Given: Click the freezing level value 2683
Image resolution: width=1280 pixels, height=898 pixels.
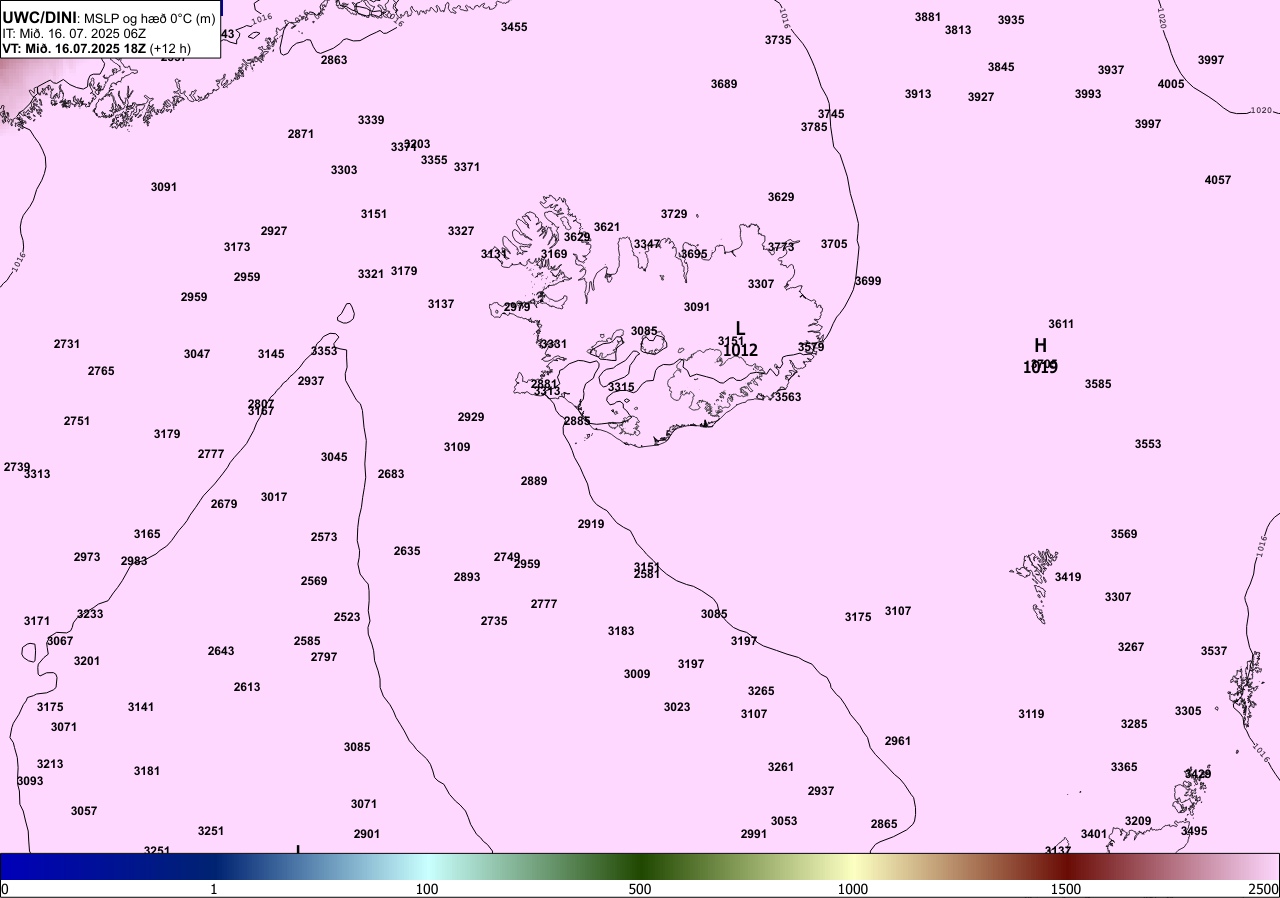Looking at the screenshot, I should click(x=391, y=474).
